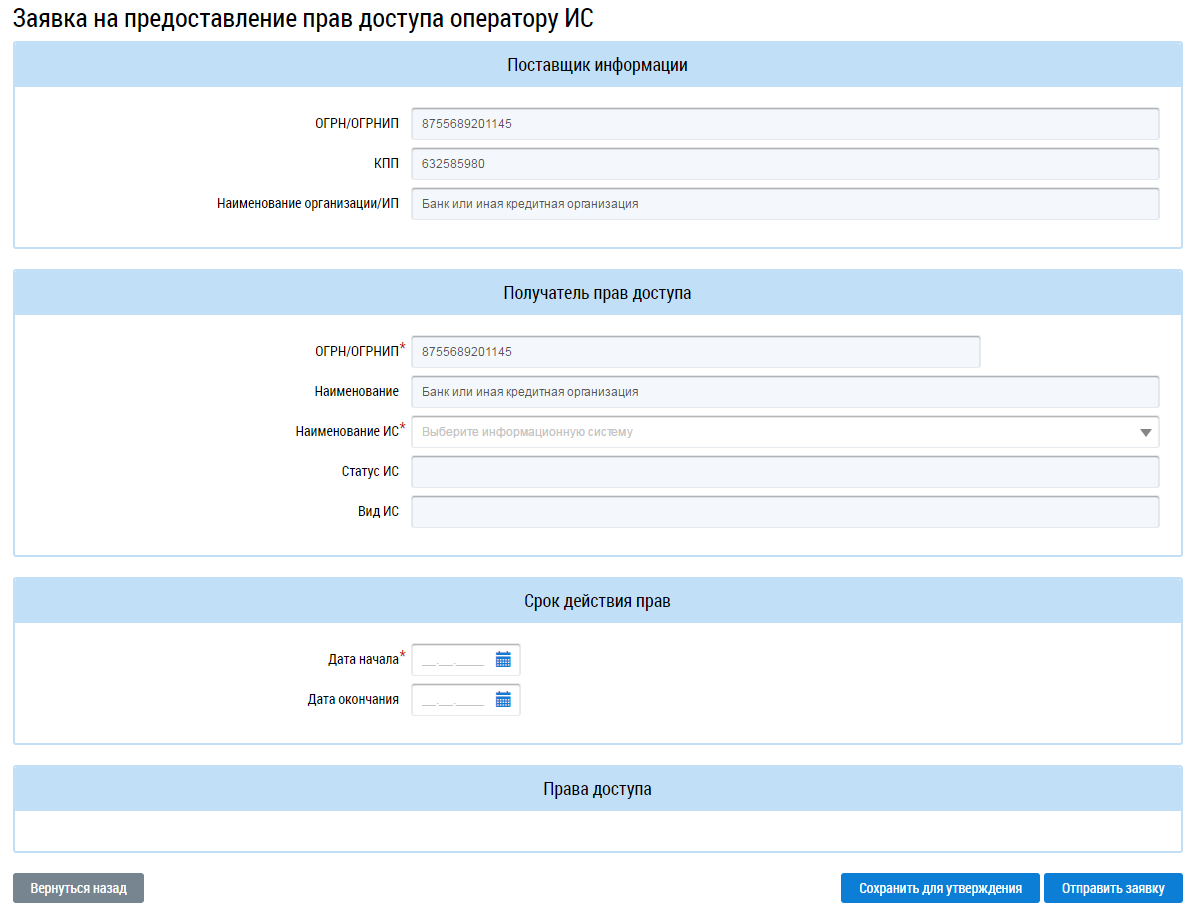Select the supplier ОГРН/ОГРНИП field
1198x911 pixels.
784,124
